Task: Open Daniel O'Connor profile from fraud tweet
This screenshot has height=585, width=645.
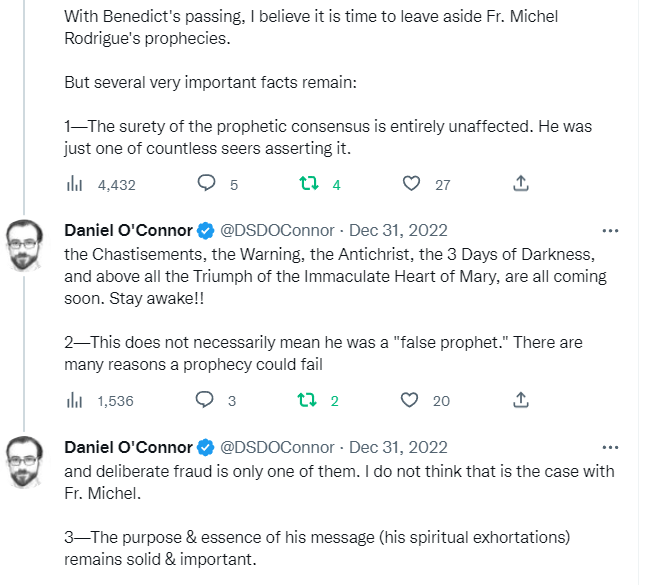Action: point(127,446)
